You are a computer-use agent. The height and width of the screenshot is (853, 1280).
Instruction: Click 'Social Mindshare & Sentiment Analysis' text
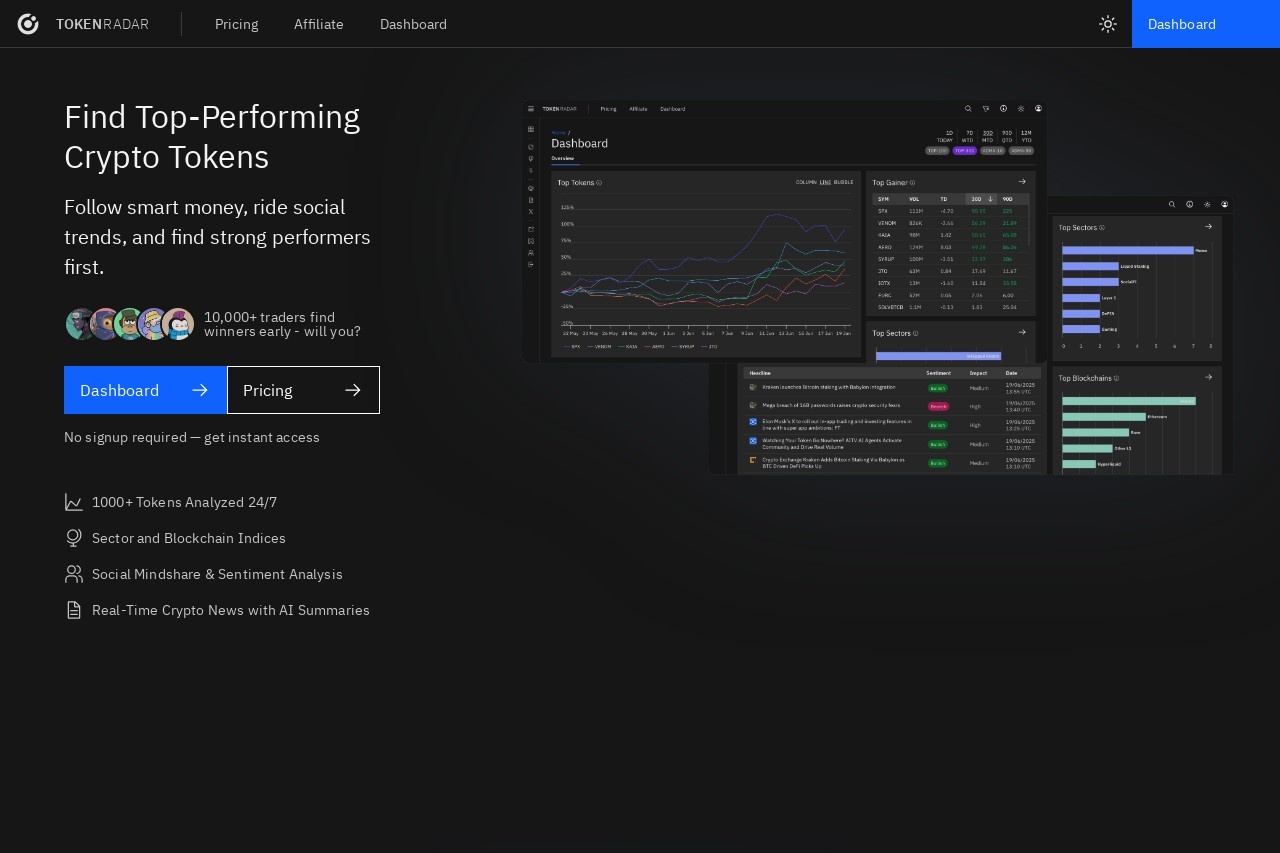pyautogui.click(x=217, y=574)
